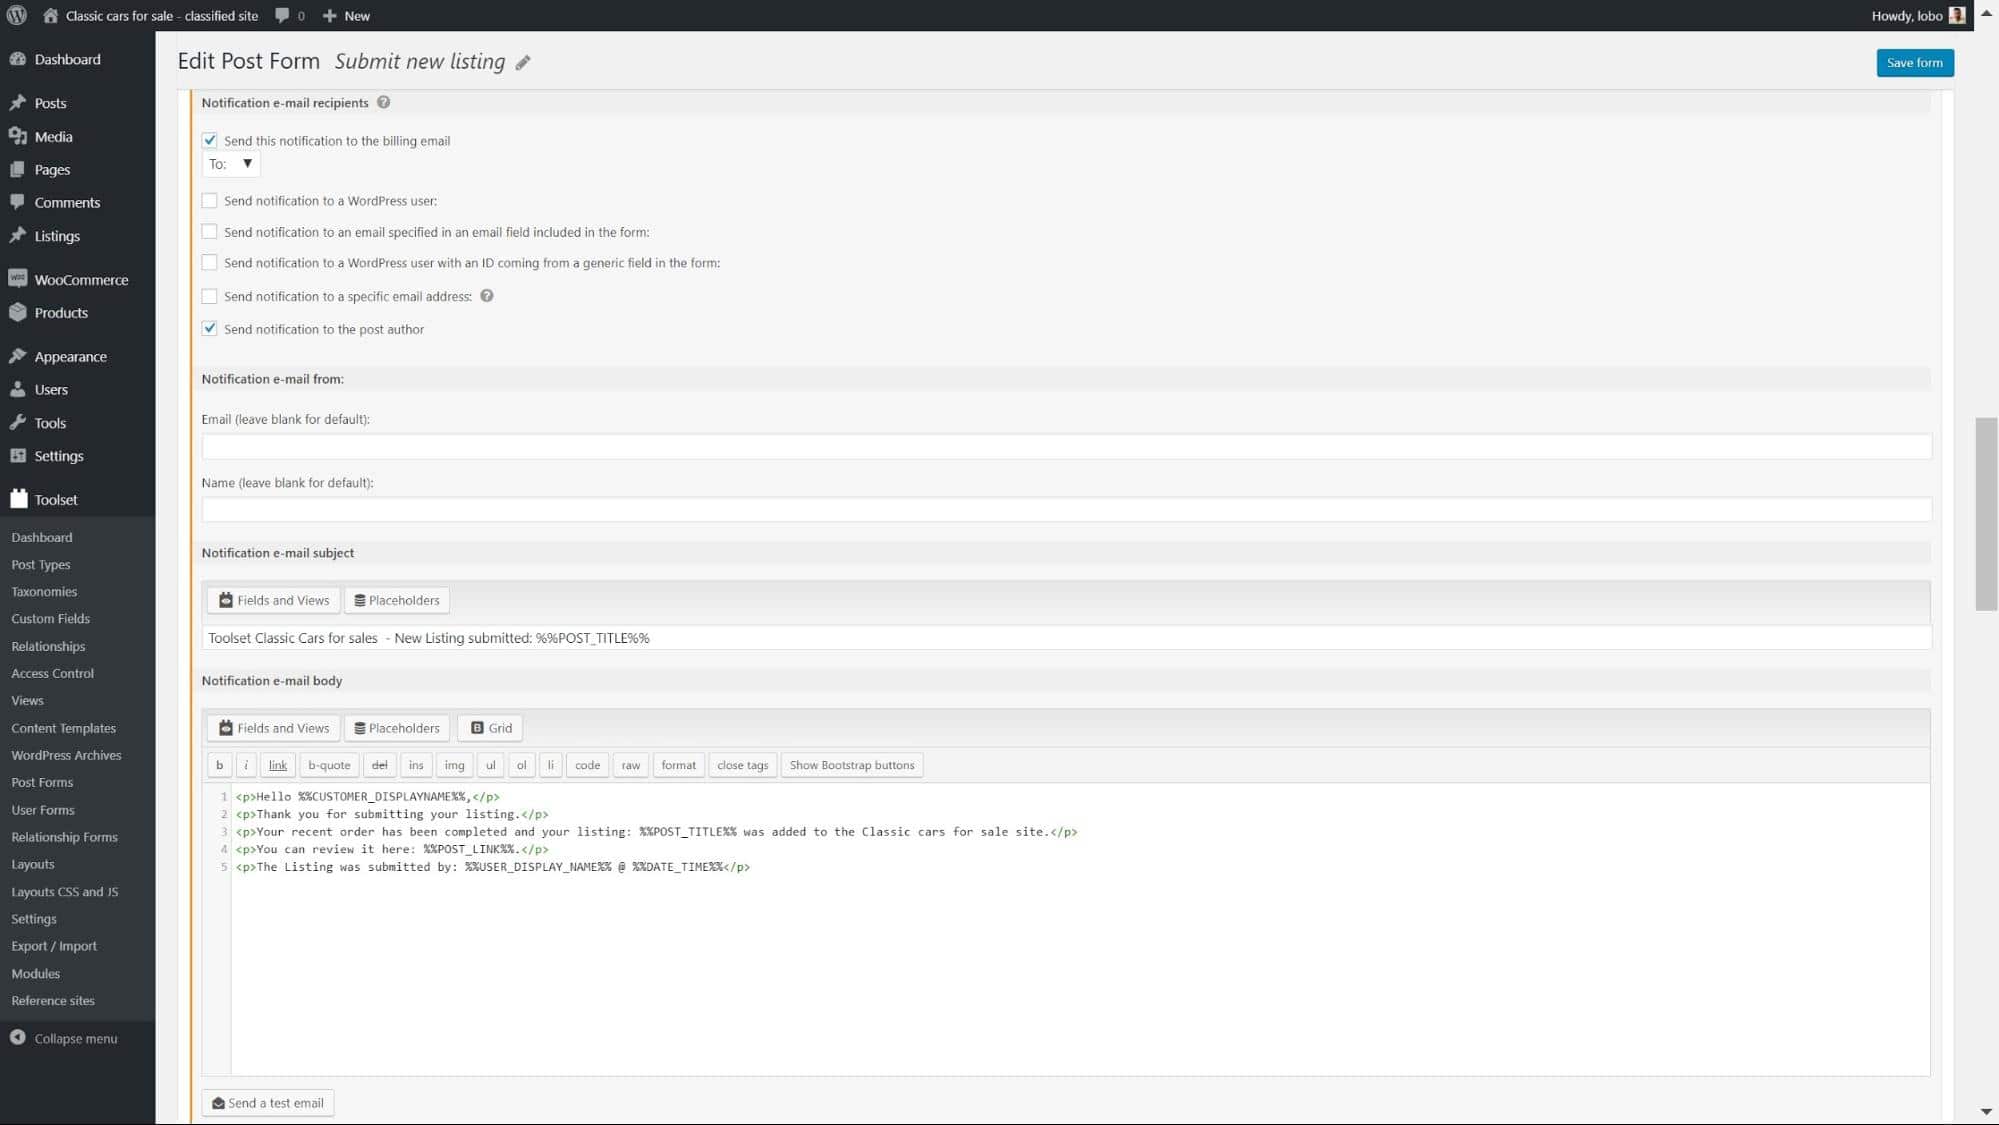
Task: Enable Send notification to a WordPress user
Action: (209, 199)
